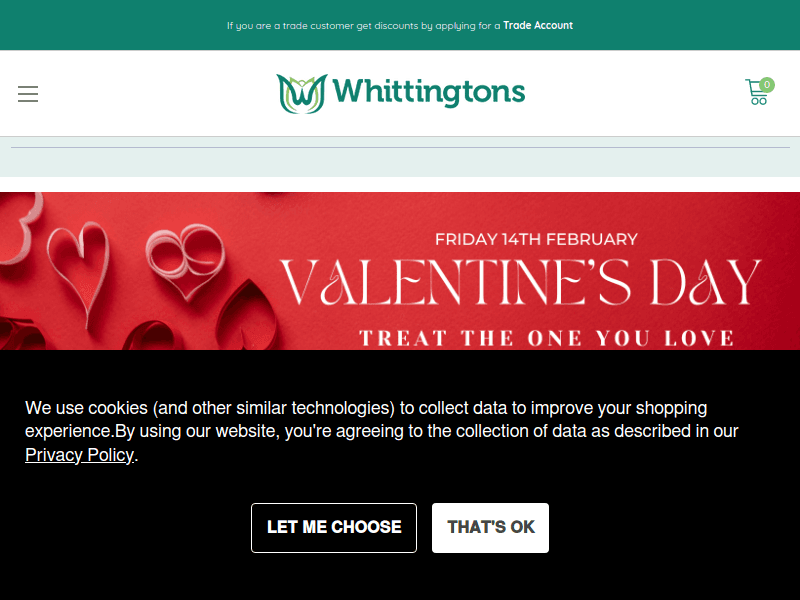Select the TREAT THE ONE YOU LOVE banner
Image resolution: width=800 pixels, height=600 pixels.
tap(537, 337)
